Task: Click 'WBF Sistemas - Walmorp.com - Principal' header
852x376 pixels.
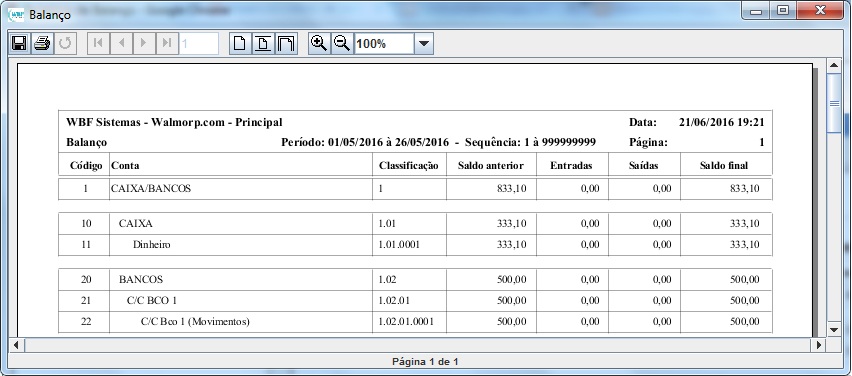Action: [x=174, y=122]
